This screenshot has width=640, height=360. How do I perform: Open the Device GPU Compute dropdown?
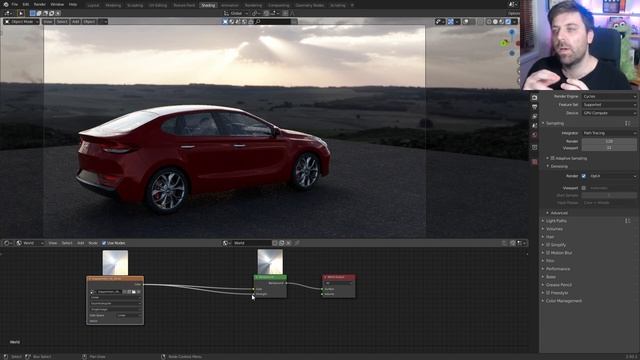coord(609,113)
